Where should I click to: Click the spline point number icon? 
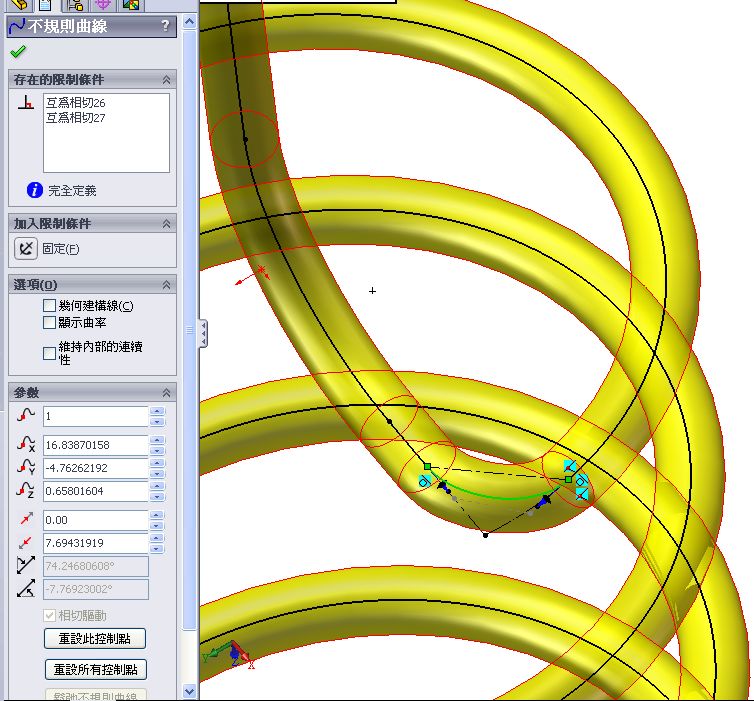click(x=26, y=415)
